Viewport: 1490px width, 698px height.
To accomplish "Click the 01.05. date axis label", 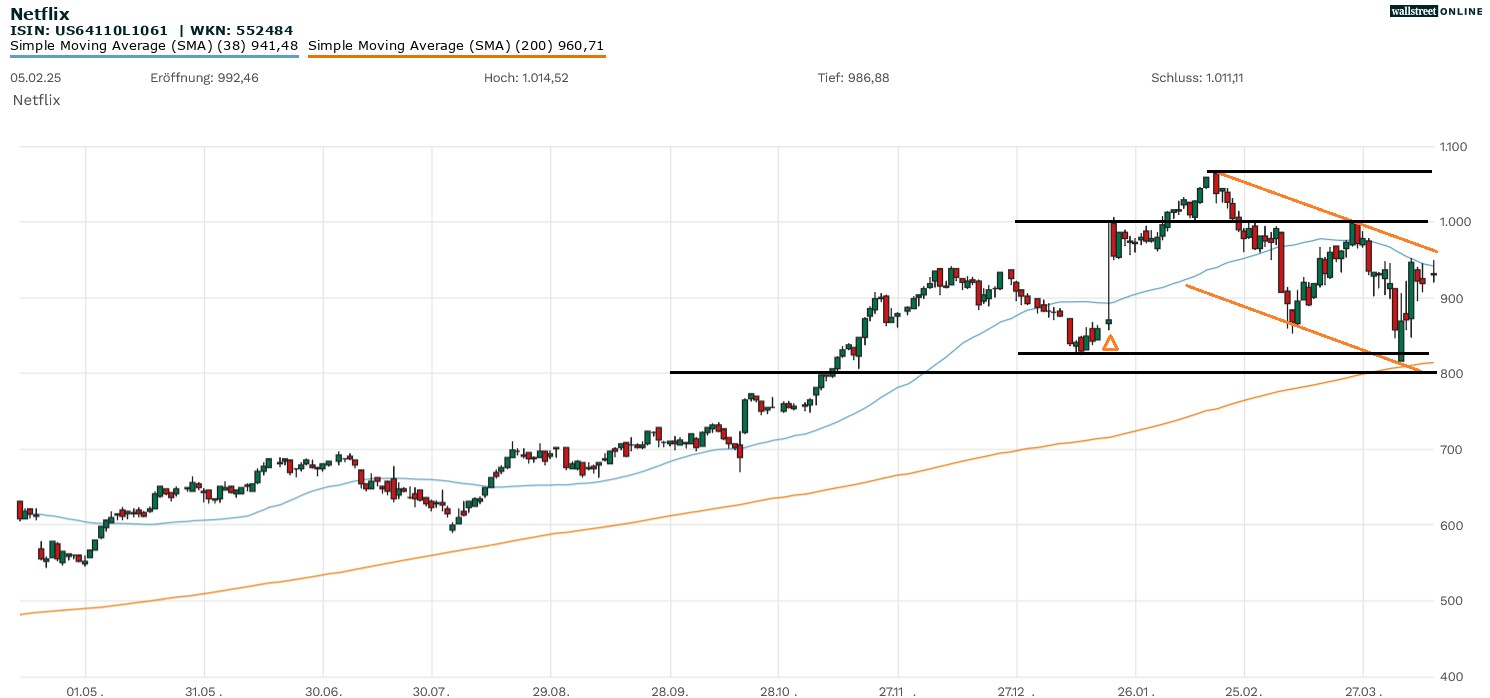I will [85, 691].
